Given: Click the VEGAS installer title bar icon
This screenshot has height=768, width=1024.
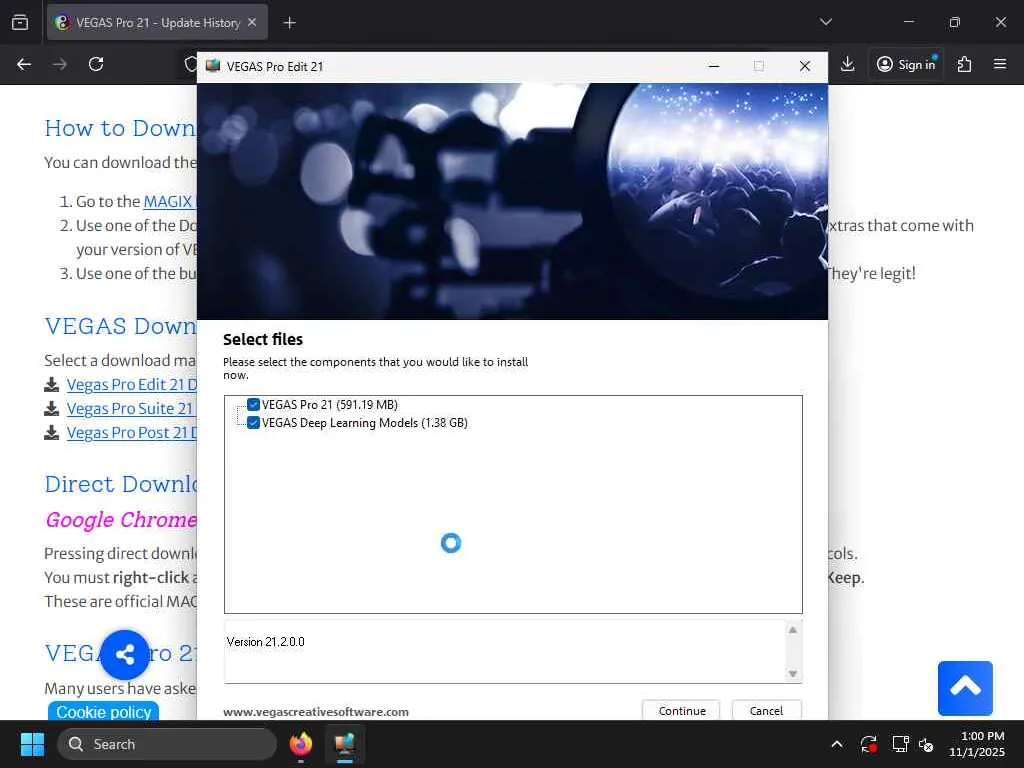Looking at the screenshot, I should coord(213,66).
